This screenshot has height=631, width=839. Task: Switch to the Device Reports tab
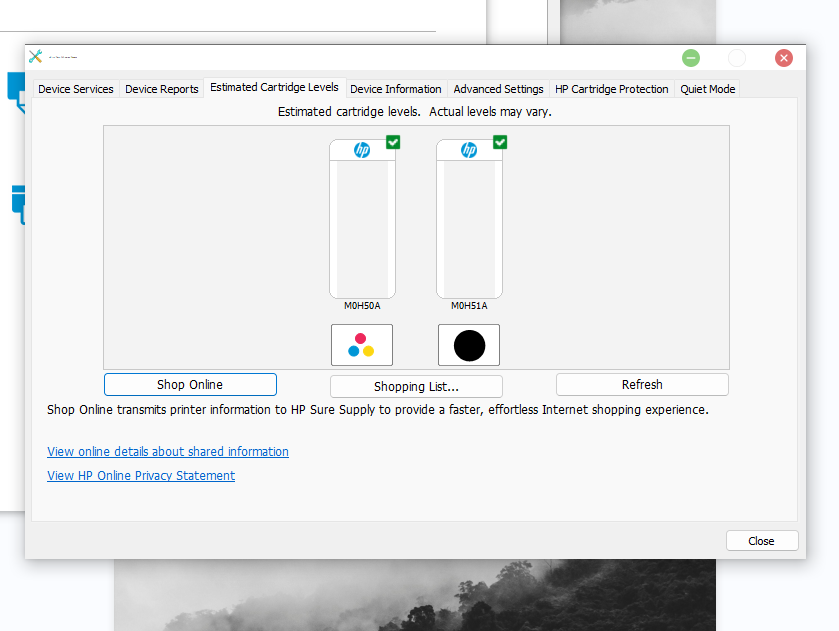[x=162, y=89]
